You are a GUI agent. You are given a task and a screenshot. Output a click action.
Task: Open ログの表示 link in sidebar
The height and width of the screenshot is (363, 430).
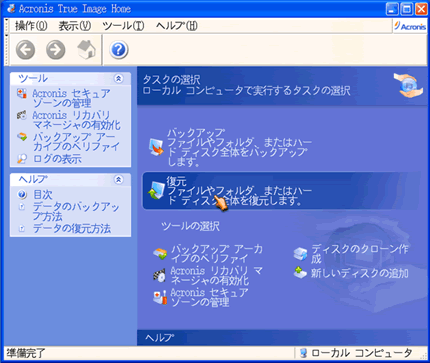click(x=57, y=159)
